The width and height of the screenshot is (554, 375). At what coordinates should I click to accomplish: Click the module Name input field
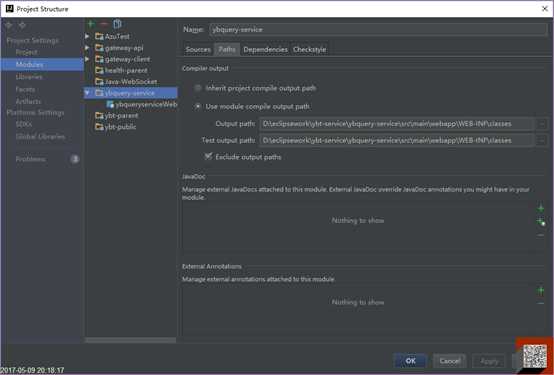pos(378,30)
